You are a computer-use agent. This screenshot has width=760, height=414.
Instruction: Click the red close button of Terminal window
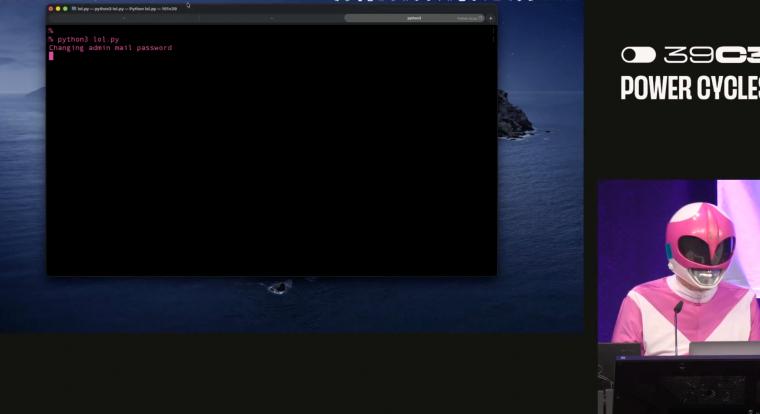50,8
